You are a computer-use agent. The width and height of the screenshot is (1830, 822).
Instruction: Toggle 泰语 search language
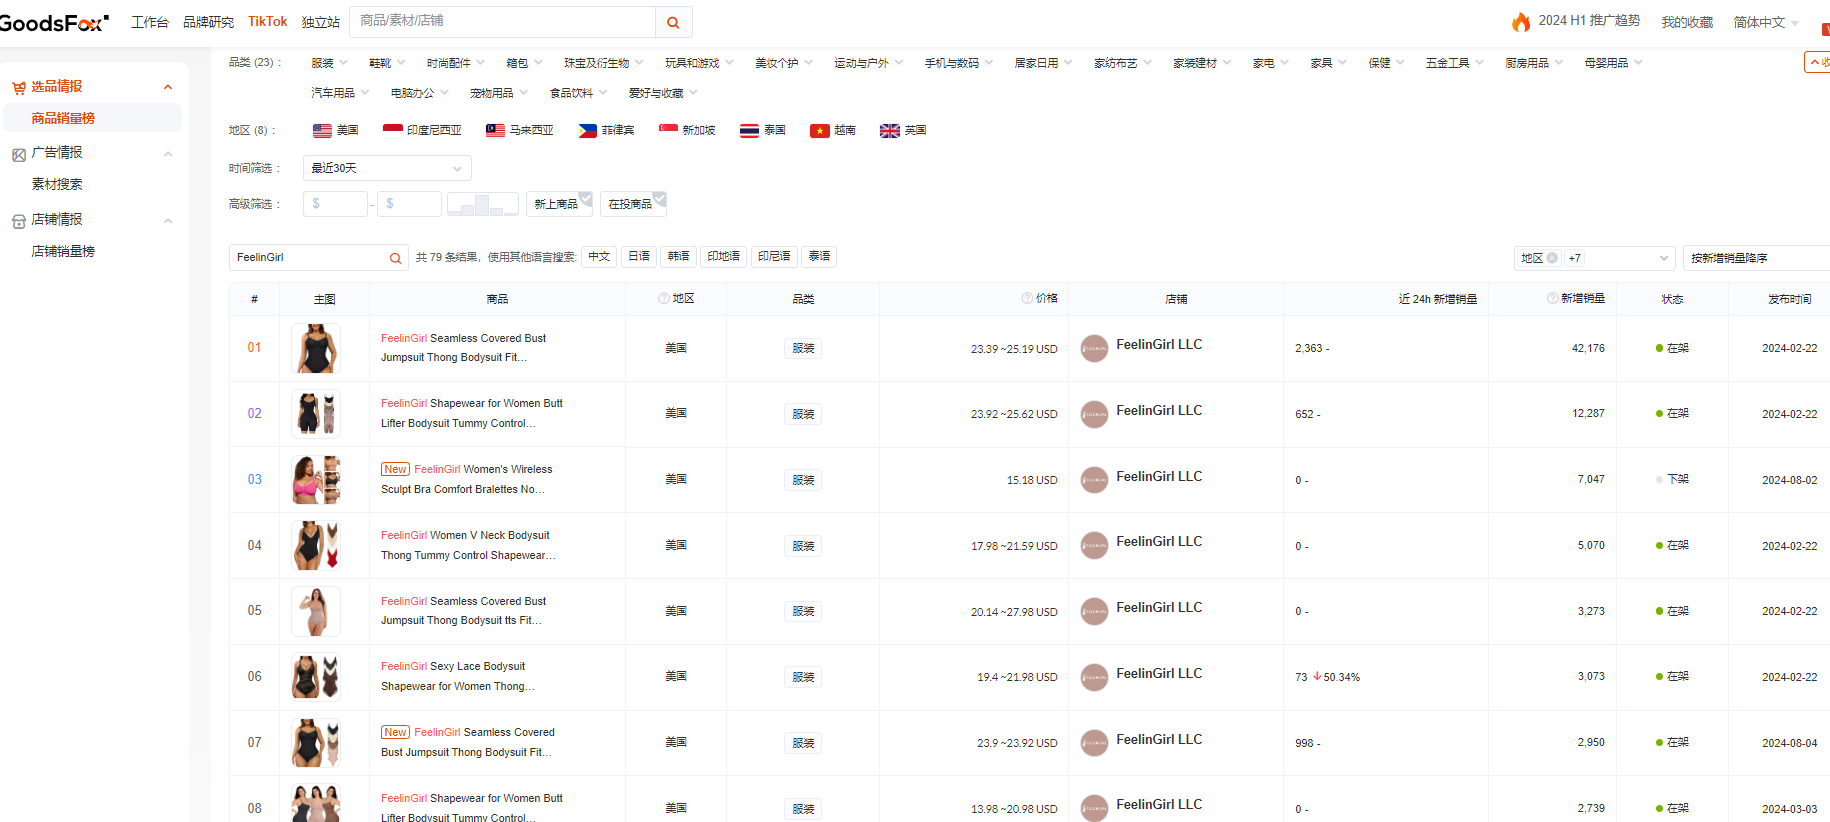tap(819, 257)
